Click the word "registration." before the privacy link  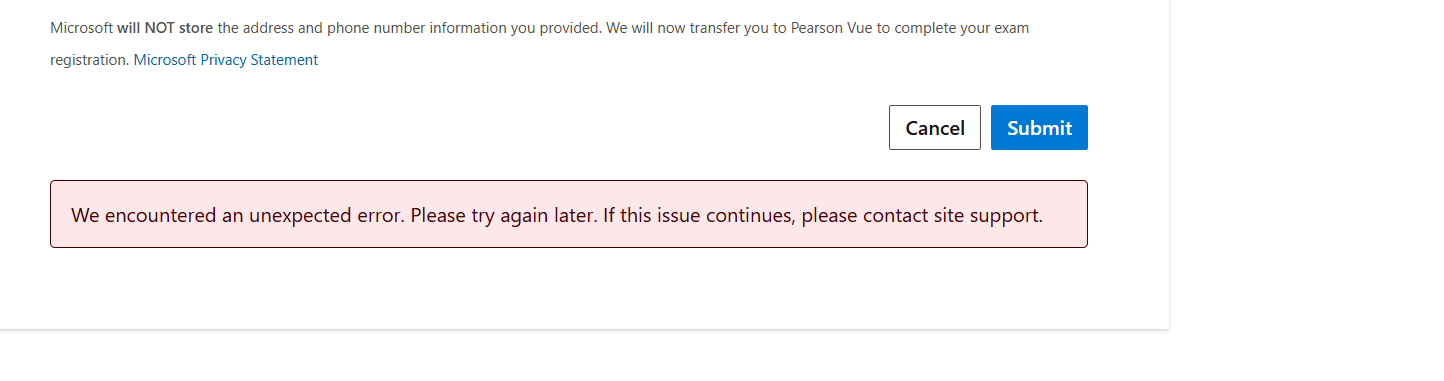pos(90,60)
